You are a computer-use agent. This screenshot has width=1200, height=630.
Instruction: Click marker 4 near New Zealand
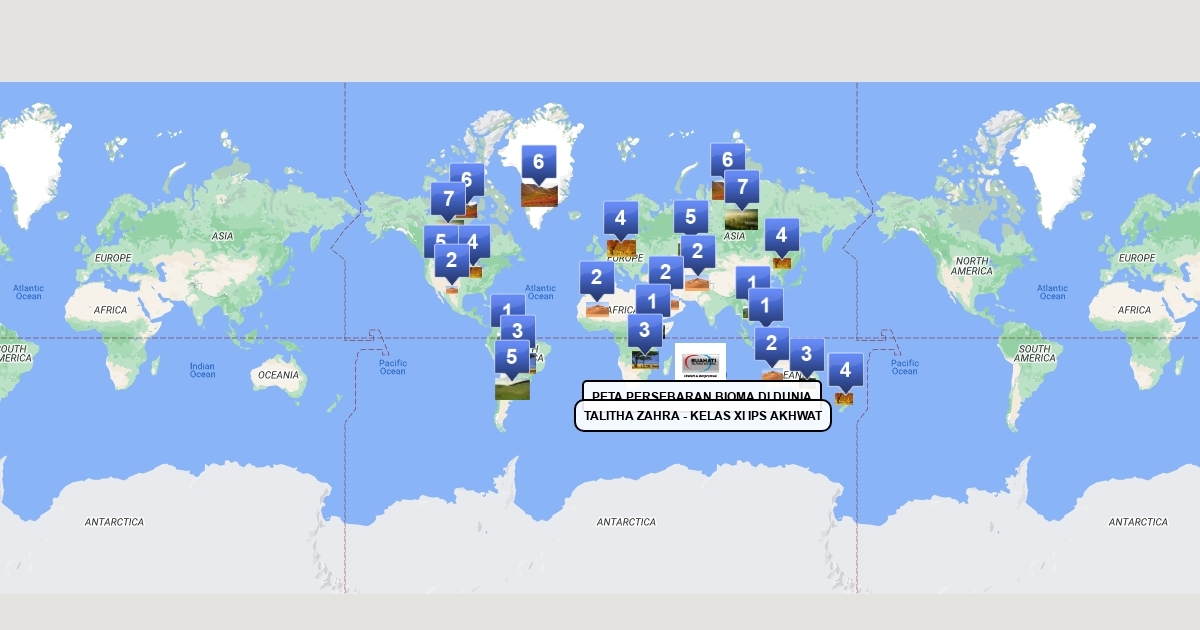pos(845,370)
